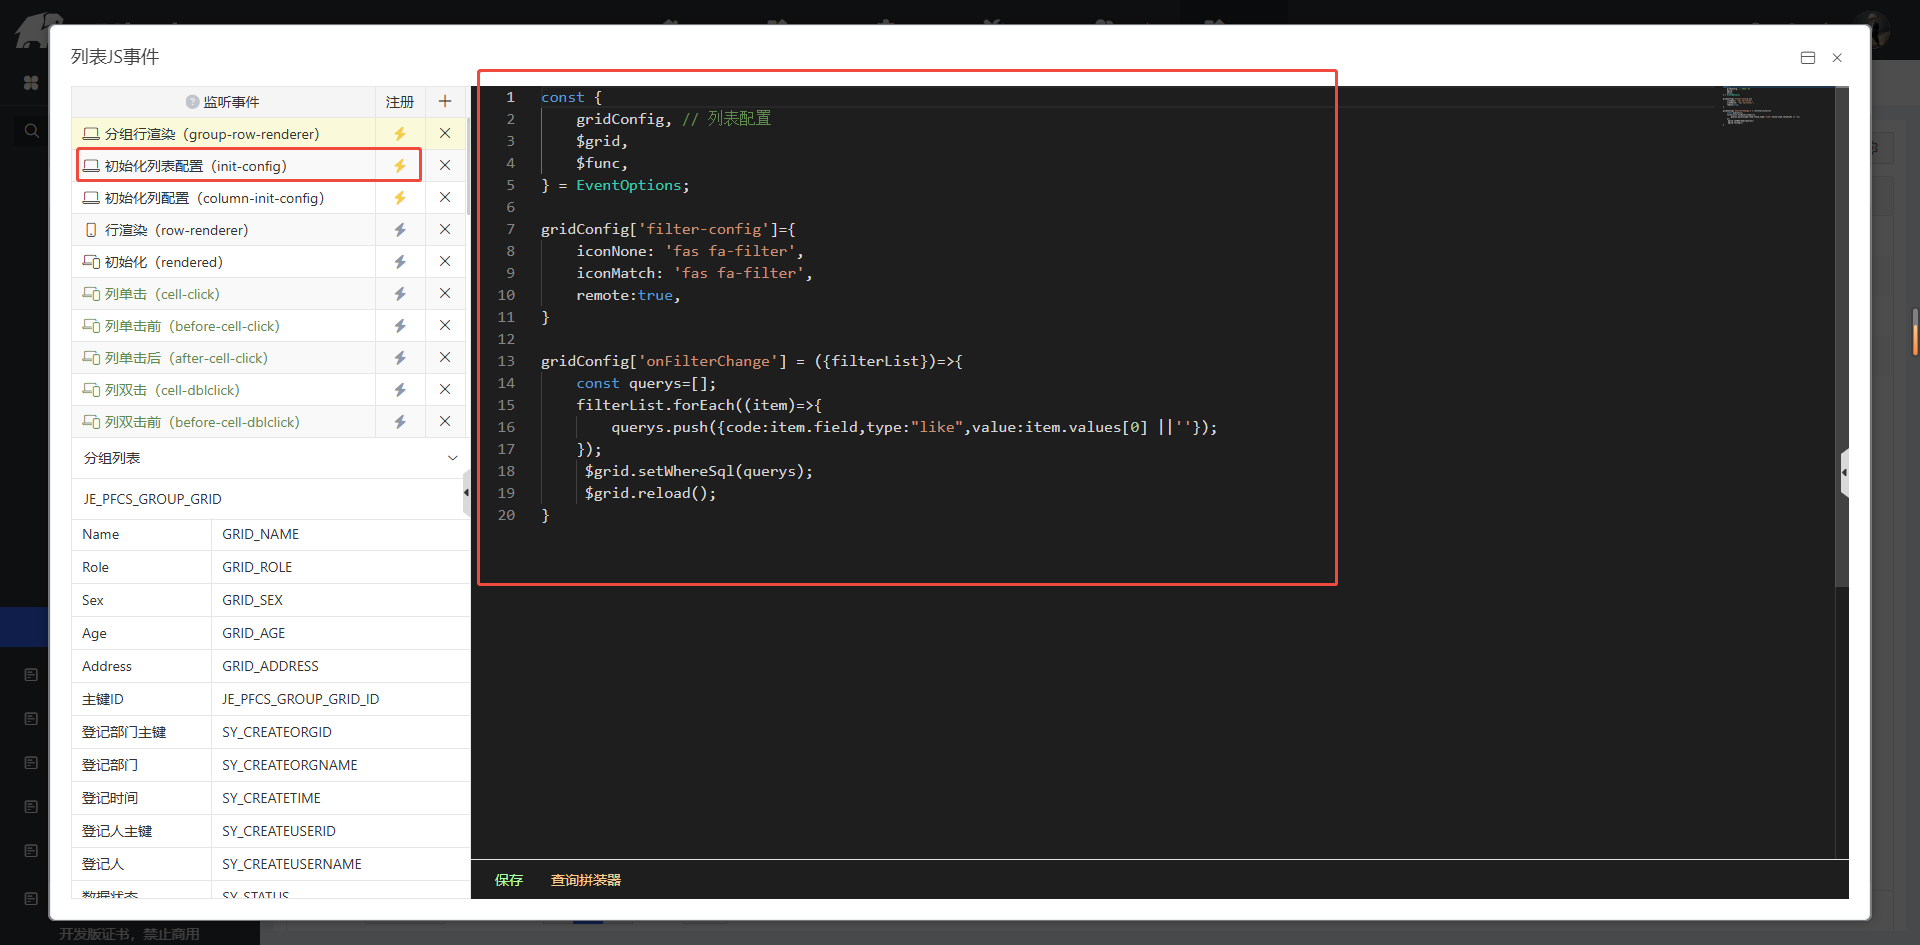Collapse left panel via splitter arrow
Image resolution: width=1920 pixels, height=945 pixels.
coord(466,493)
